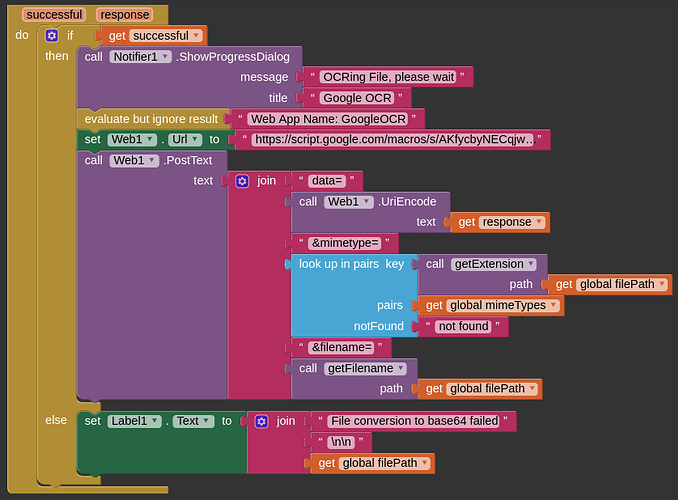
Task: Edit the '\n\n' text string
Action: [341, 442]
